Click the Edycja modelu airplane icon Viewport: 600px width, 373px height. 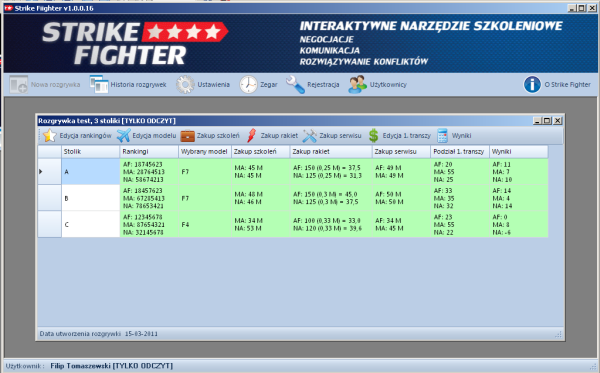click(x=124, y=135)
